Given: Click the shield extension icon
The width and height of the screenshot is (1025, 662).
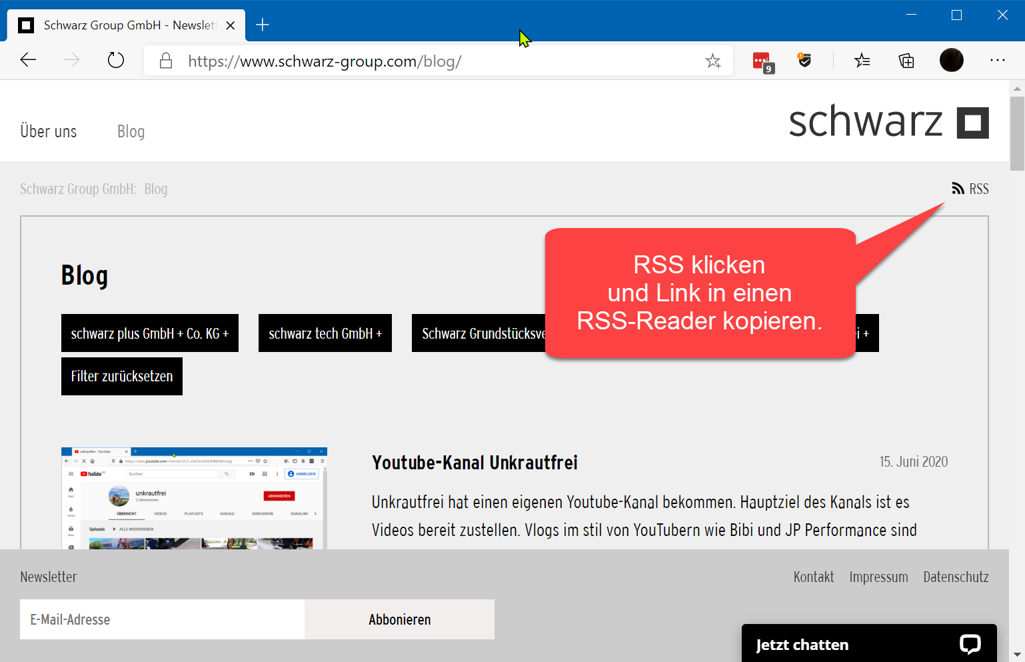Looking at the screenshot, I should (804, 61).
